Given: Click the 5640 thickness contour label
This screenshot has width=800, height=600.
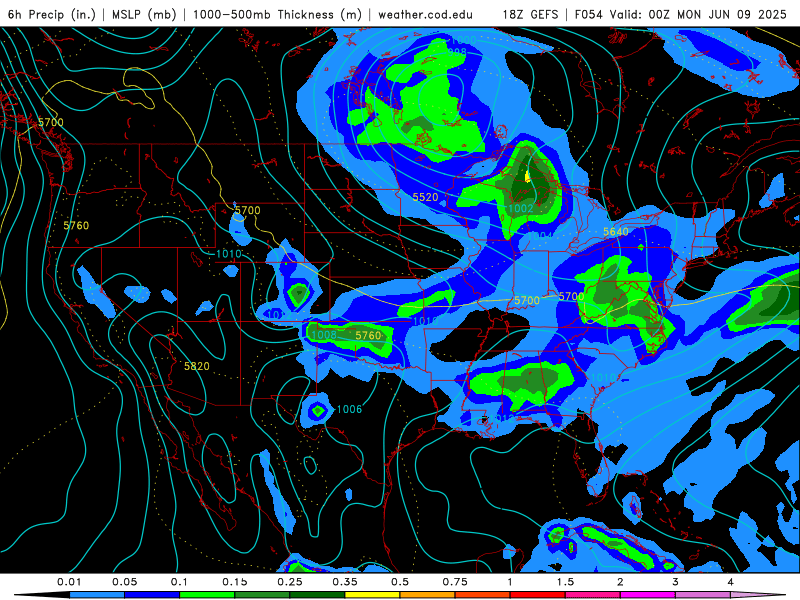Looking at the screenshot, I should pyautogui.click(x=616, y=232).
